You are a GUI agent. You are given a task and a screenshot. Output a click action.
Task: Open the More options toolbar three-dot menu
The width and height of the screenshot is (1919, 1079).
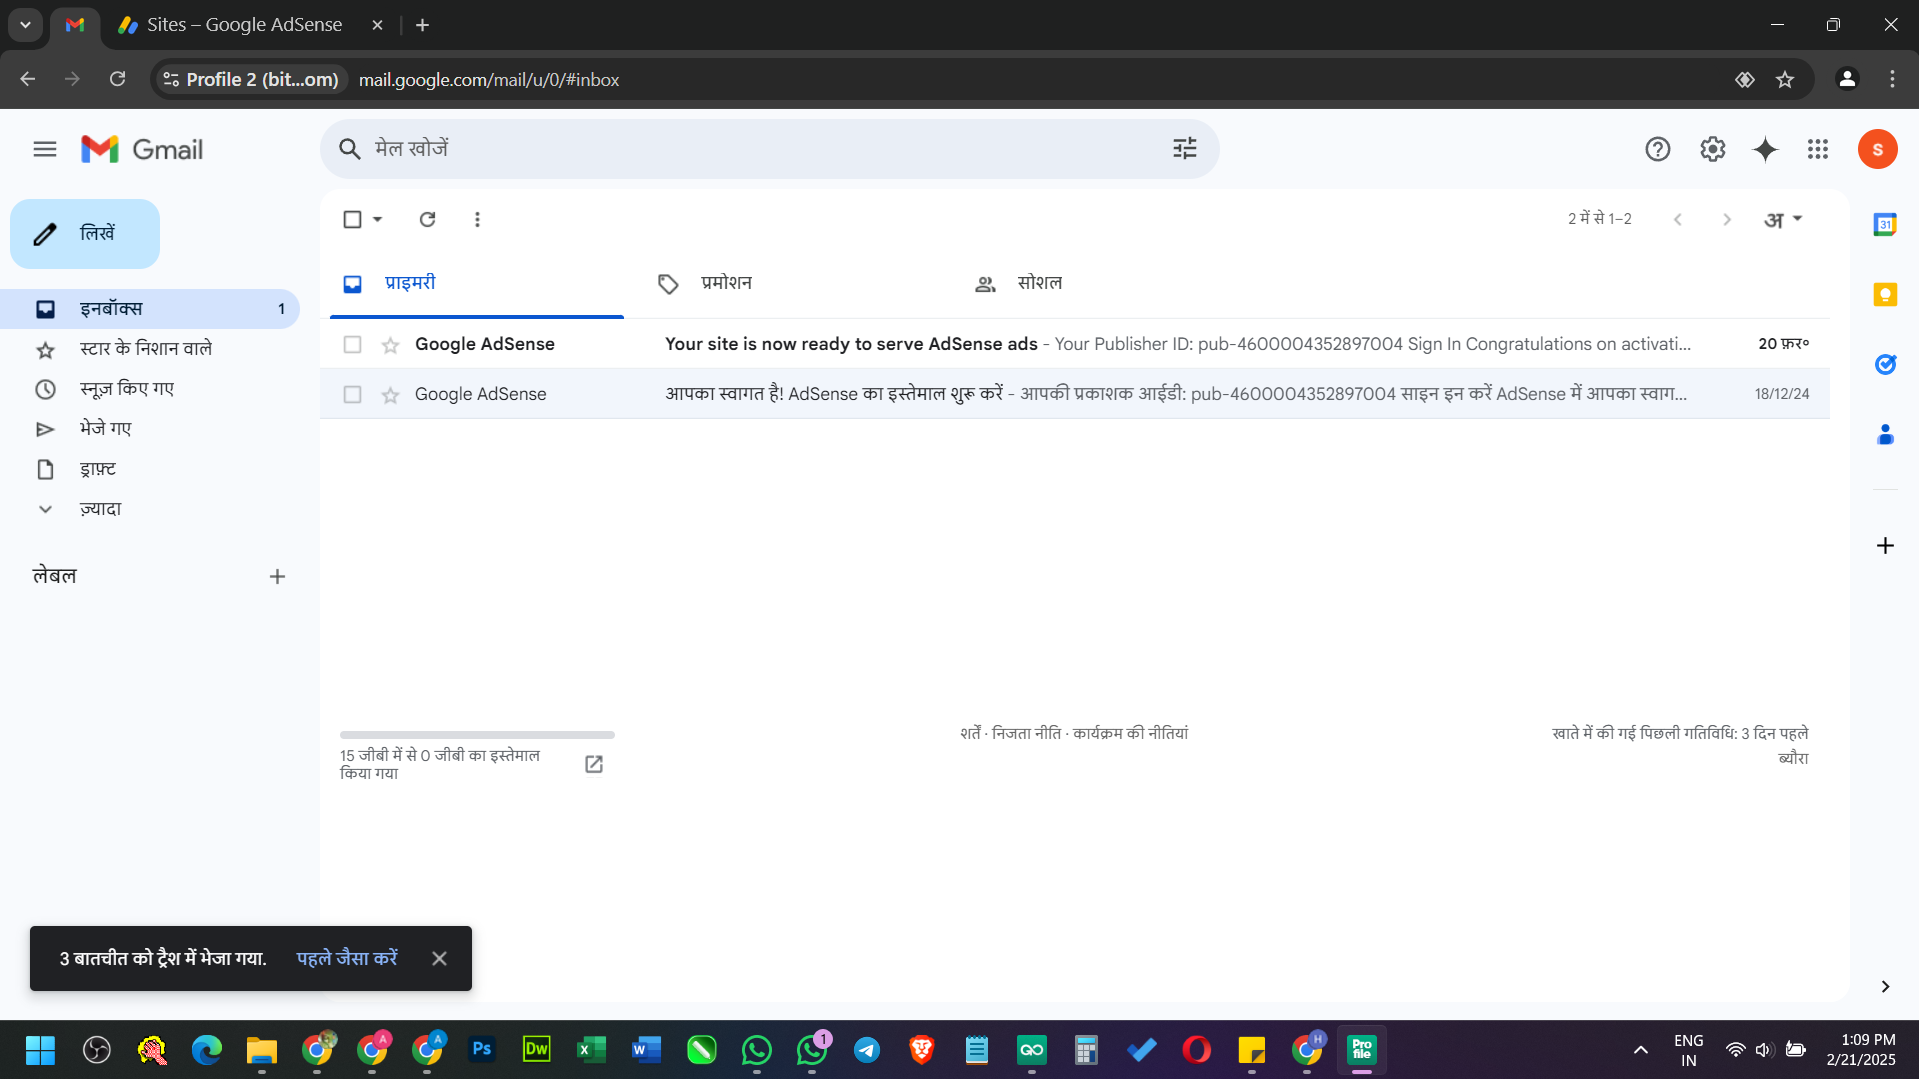(x=477, y=219)
